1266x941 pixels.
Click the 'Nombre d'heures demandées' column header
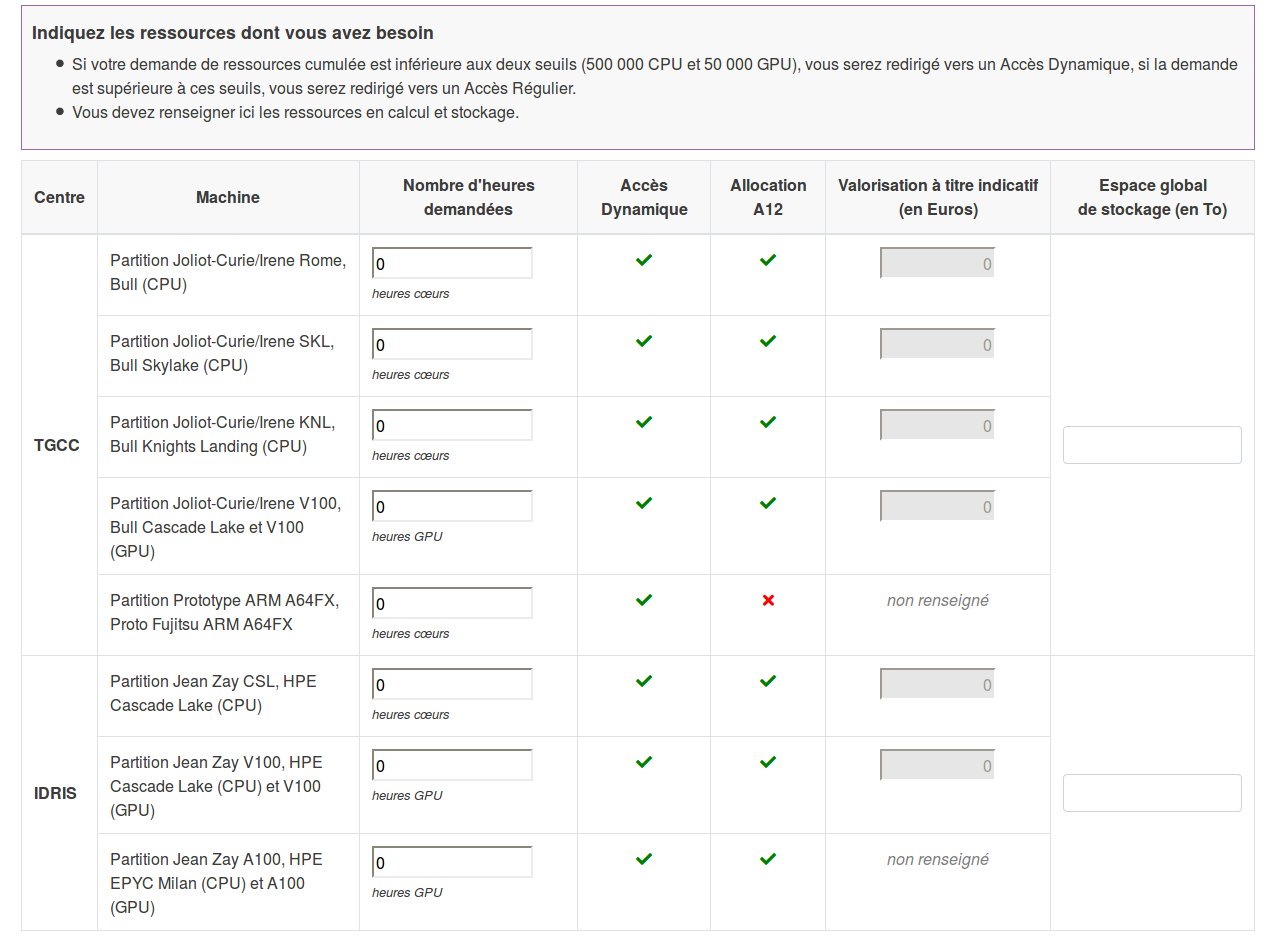point(468,197)
